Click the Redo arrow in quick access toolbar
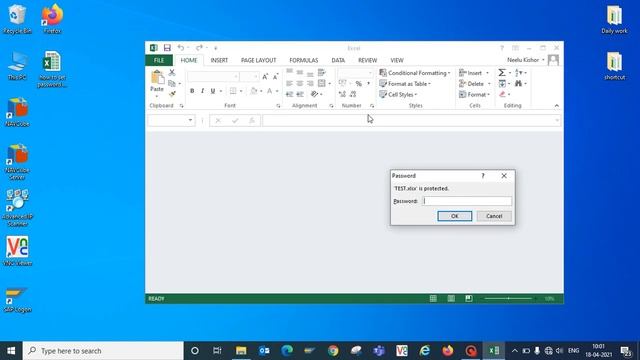 pyautogui.click(x=199, y=48)
